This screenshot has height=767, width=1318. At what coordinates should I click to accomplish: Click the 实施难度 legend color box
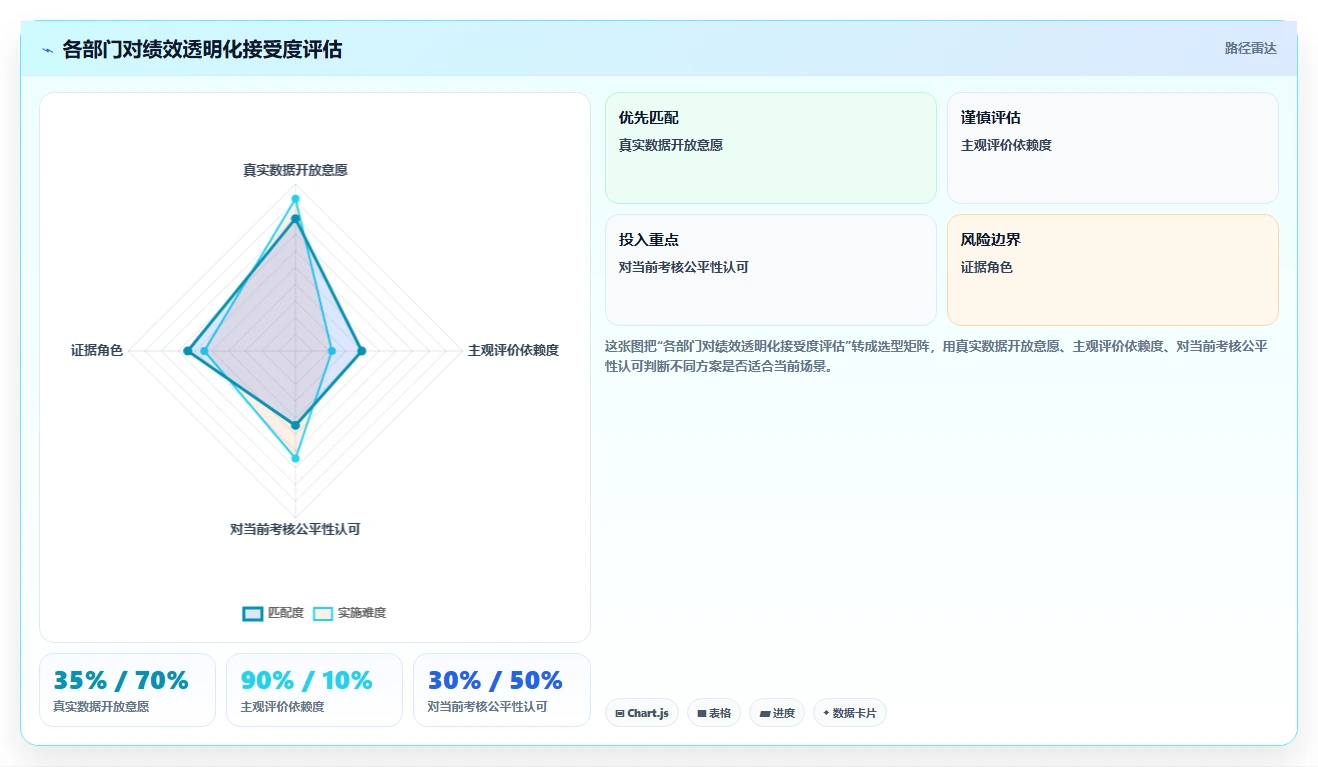[323, 613]
